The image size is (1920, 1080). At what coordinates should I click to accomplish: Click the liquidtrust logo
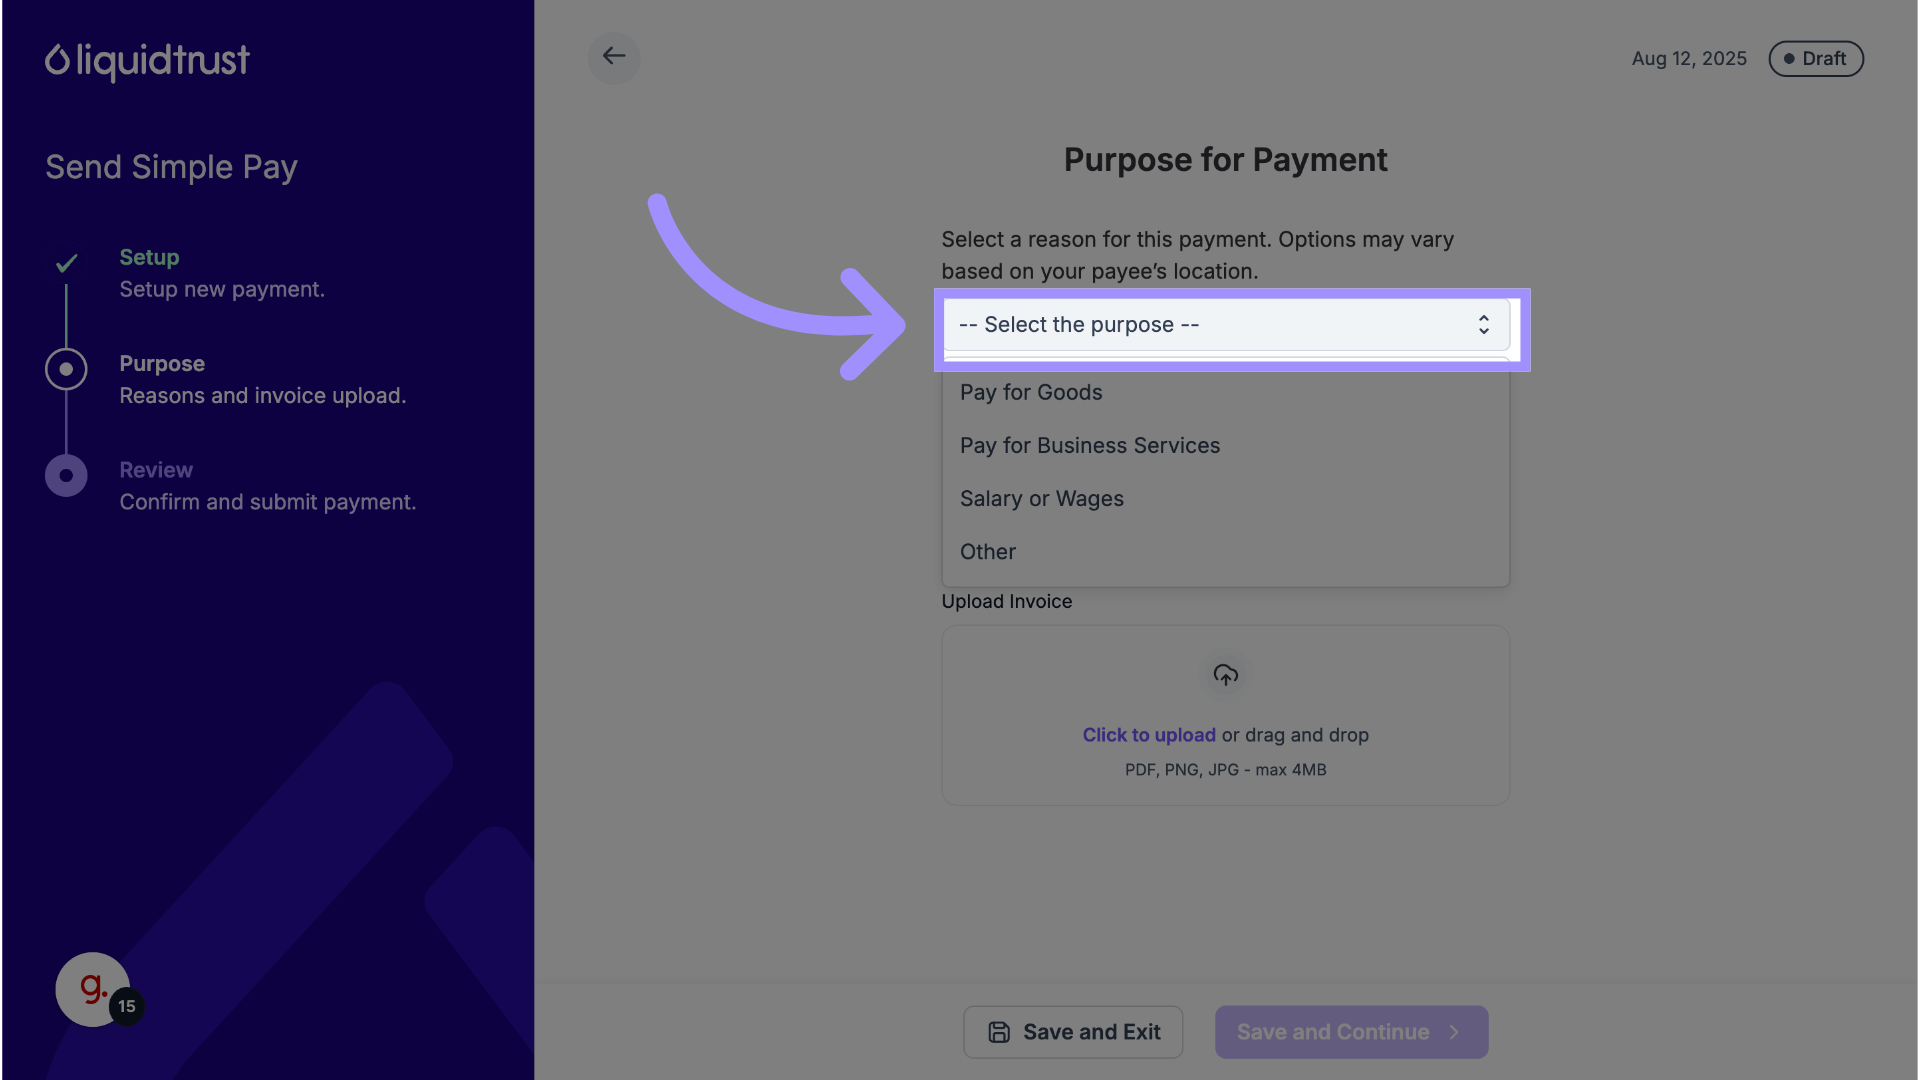pyautogui.click(x=147, y=61)
